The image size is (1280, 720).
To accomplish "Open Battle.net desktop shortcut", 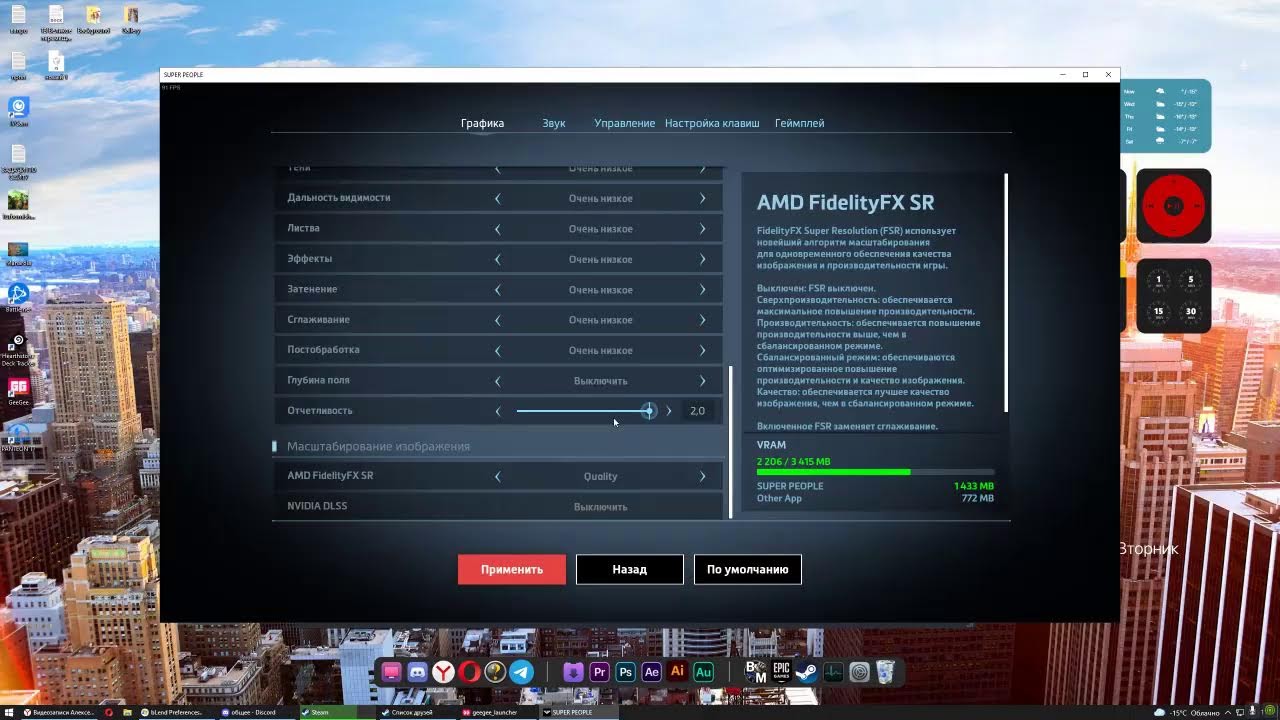I will [18, 297].
